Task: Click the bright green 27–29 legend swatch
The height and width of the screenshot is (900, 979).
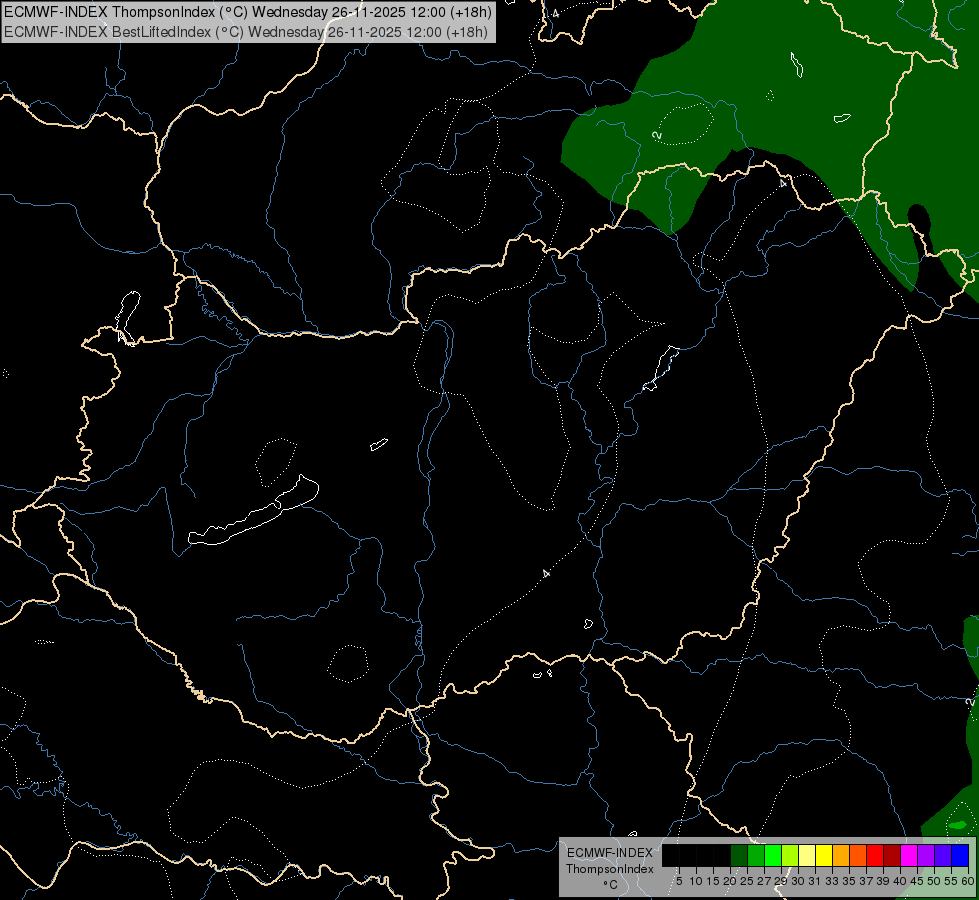Action: coord(773,855)
